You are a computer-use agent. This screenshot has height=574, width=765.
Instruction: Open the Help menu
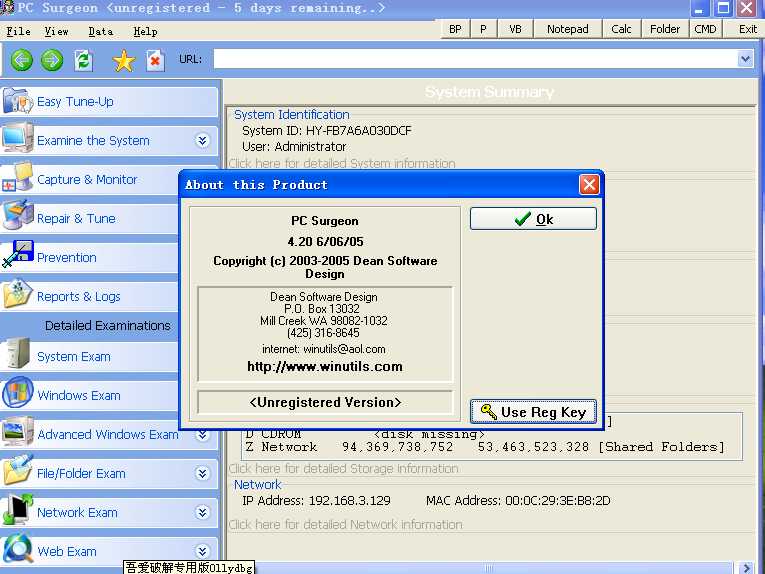click(x=145, y=31)
